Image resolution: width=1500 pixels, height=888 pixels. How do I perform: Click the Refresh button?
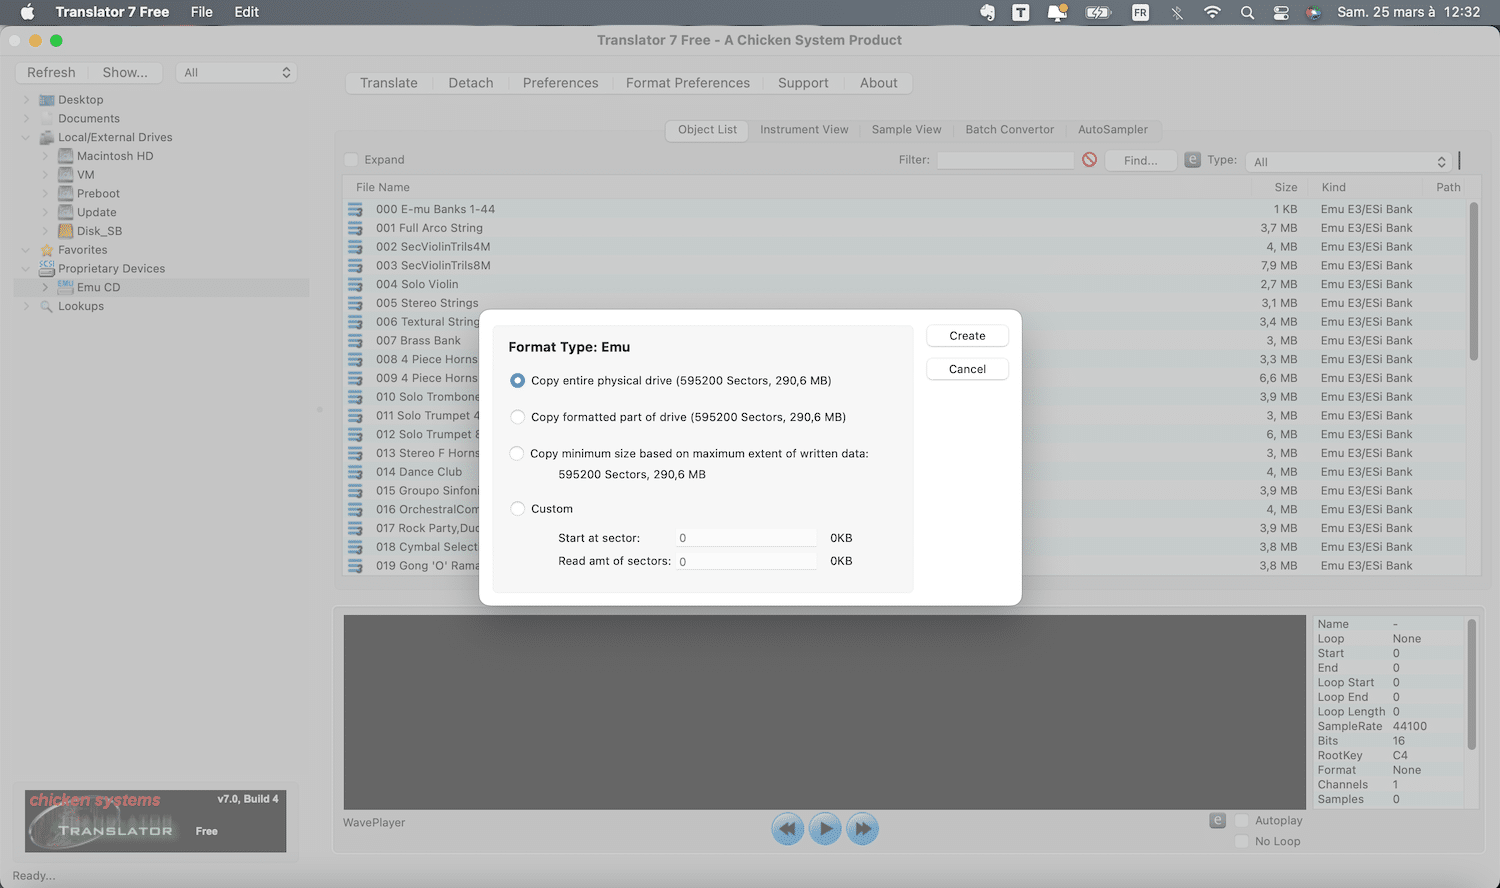[51, 72]
